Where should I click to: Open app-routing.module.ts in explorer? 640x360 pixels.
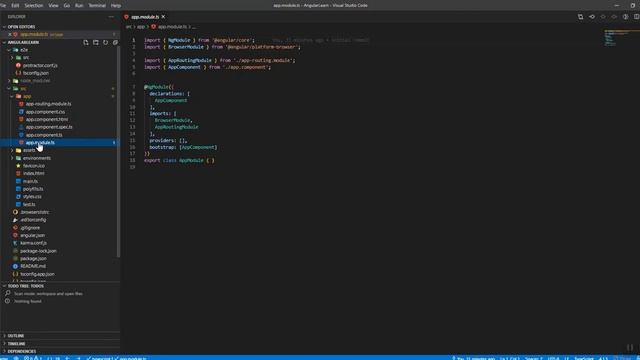pos(48,104)
